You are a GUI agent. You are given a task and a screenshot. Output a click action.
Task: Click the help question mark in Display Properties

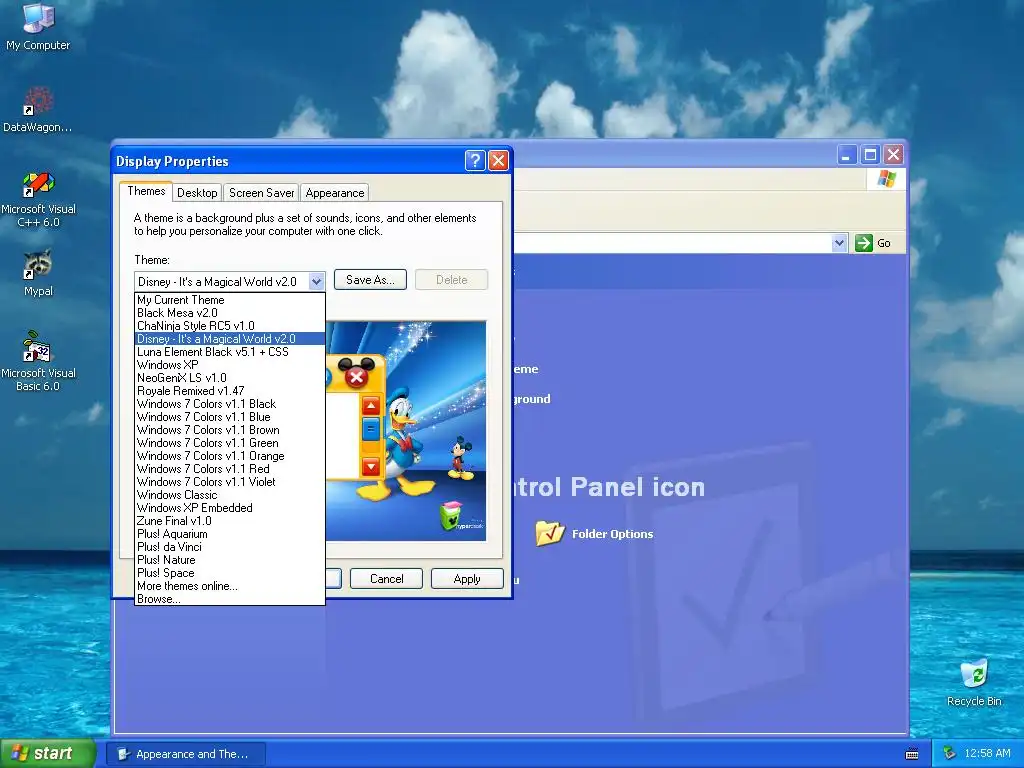475,160
